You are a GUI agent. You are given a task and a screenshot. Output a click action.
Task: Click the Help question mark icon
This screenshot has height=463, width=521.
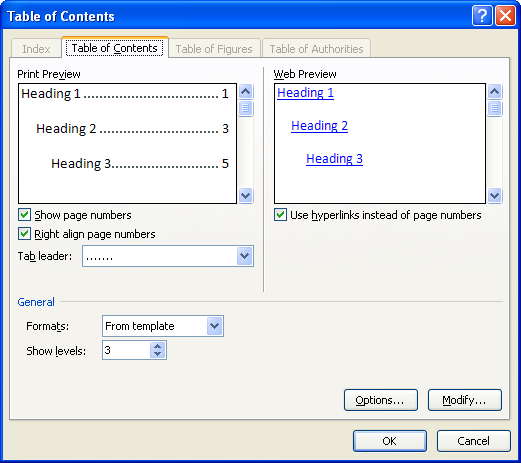[482, 15]
